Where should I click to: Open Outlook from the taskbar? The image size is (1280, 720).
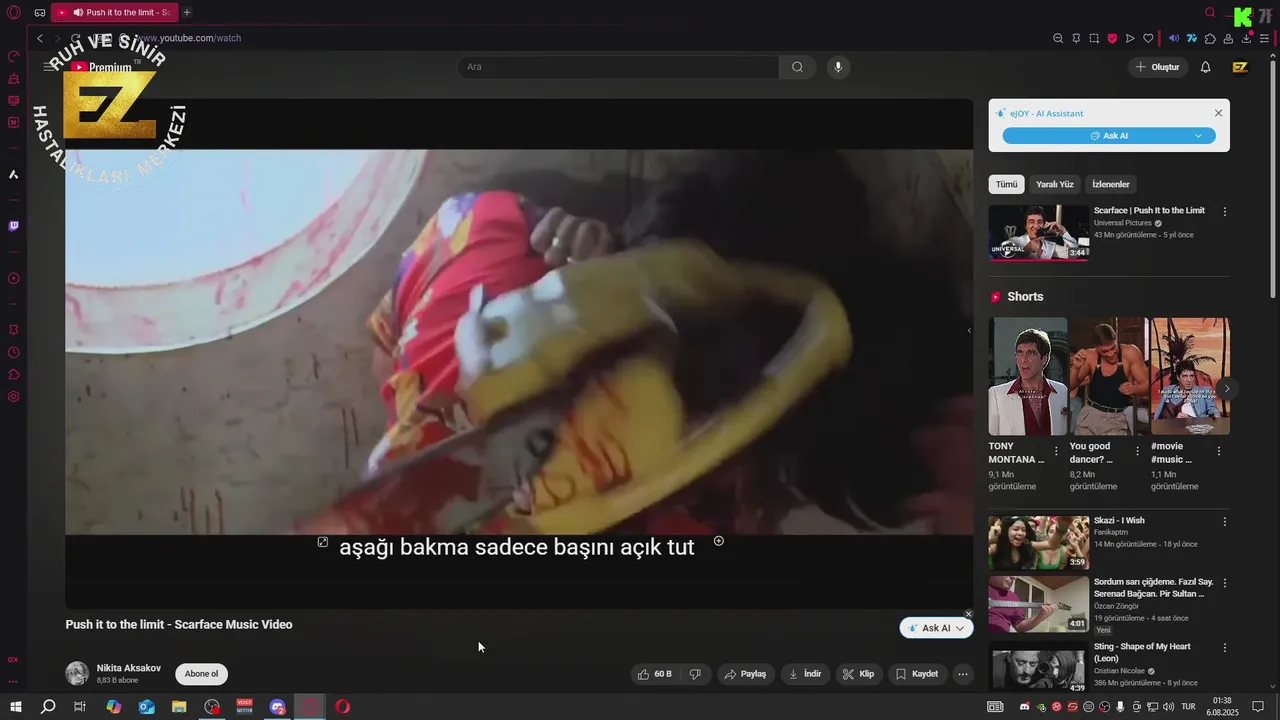coord(146,707)
